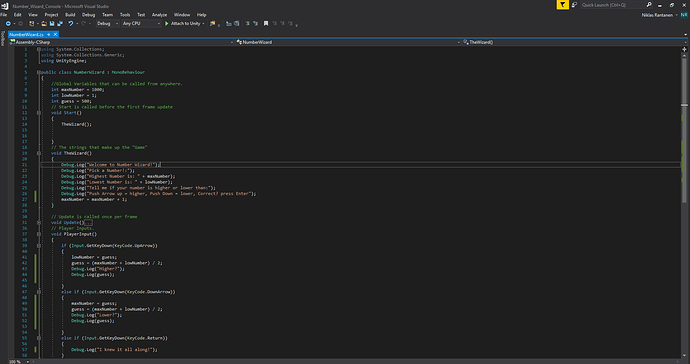Toggle a bookmark with the bookmark icon

pos(266,23)
